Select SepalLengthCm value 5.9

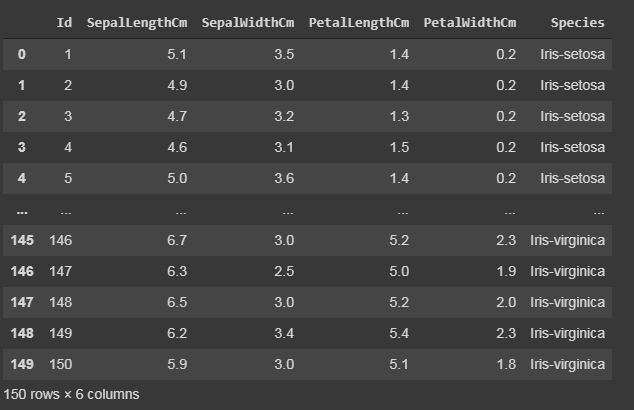pyautogui.click(x=177, y=364)
